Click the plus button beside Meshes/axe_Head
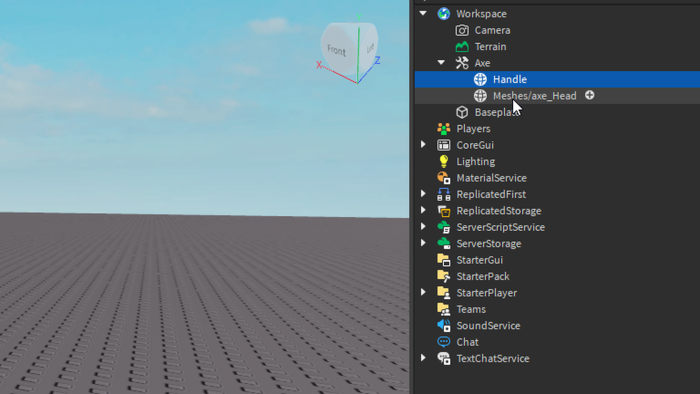Image resolution: width=700 pixels, height=394 pixels. (x=589, y=95)
